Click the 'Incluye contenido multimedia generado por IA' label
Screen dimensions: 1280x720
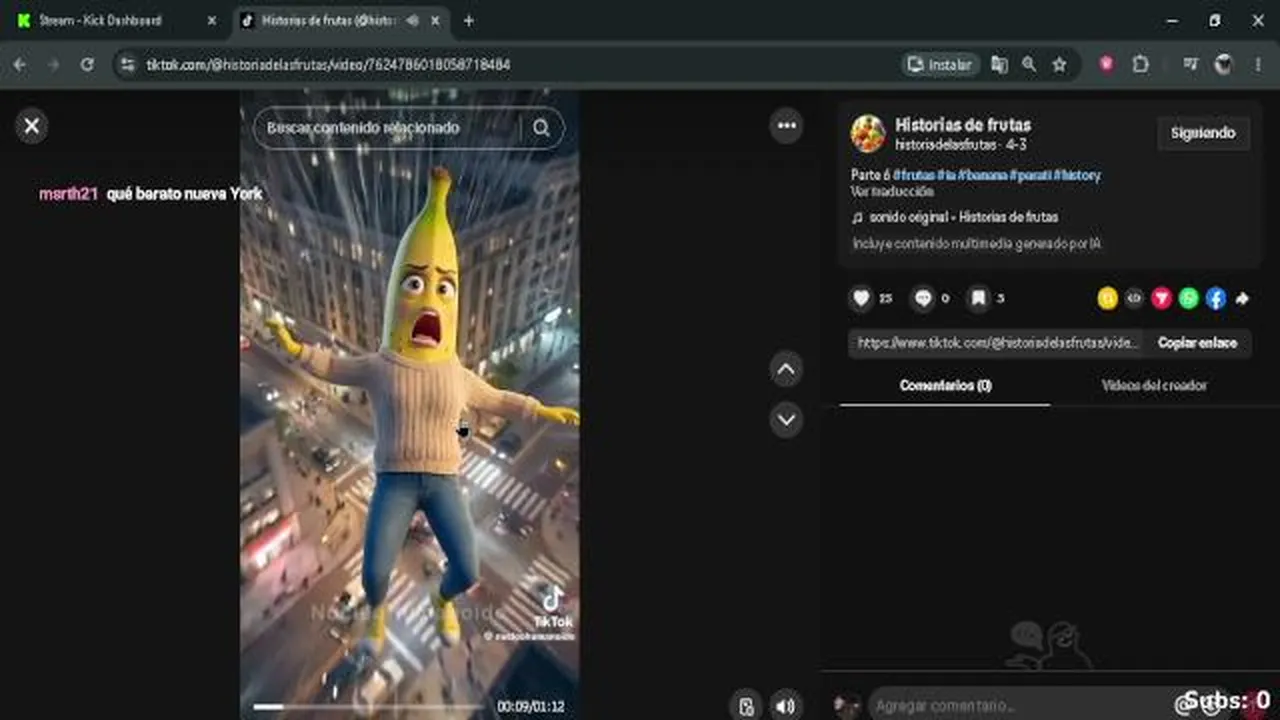976,243
